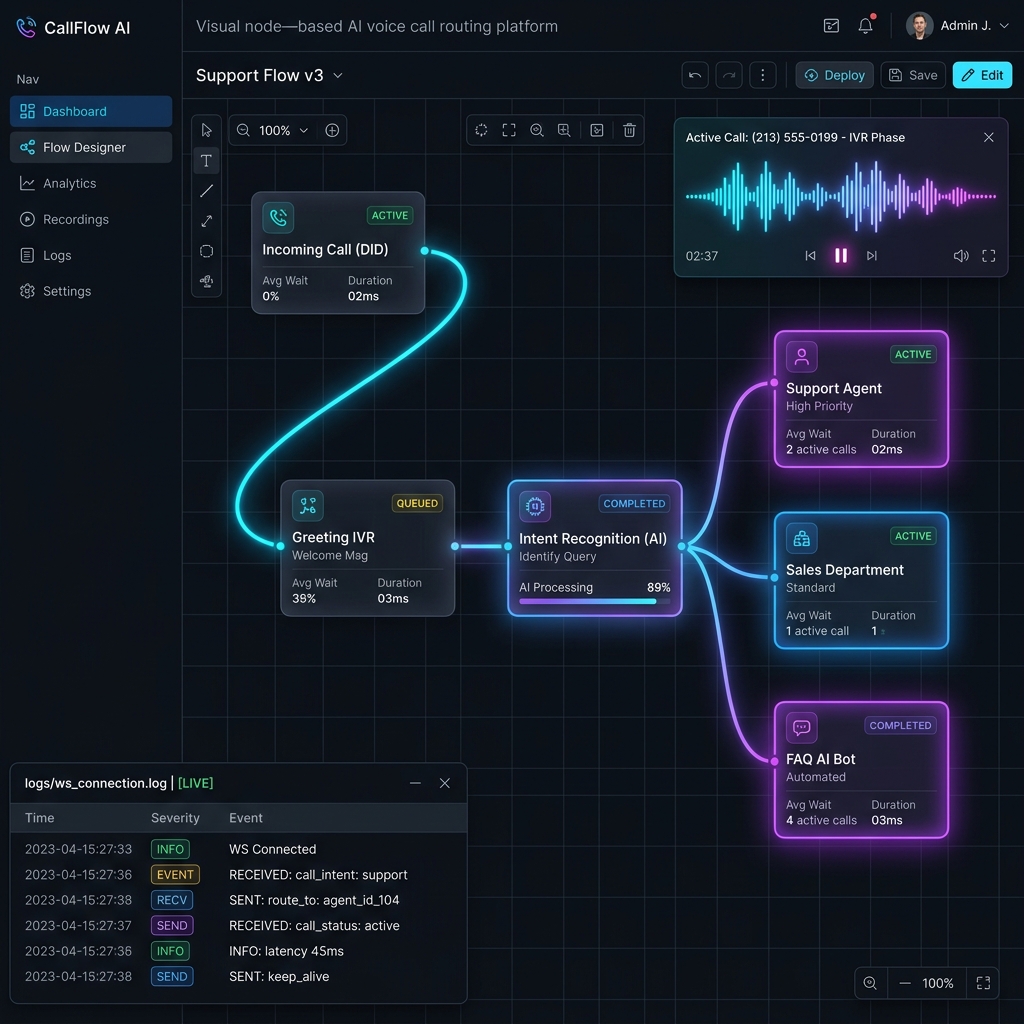This screenshot has height=1024, width=1024.
Task: Click the trash delete icon in toolbar
Action: [x=629, y=130]
